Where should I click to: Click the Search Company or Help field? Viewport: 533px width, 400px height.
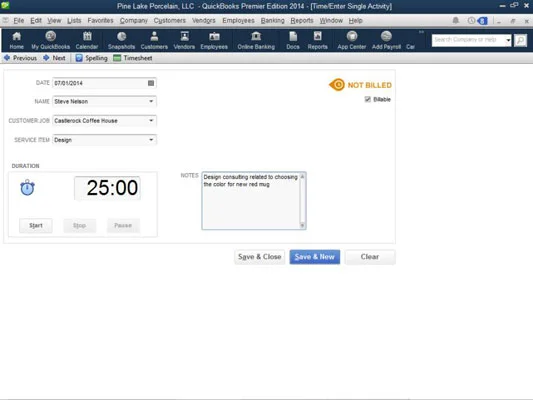coord(468,40)
